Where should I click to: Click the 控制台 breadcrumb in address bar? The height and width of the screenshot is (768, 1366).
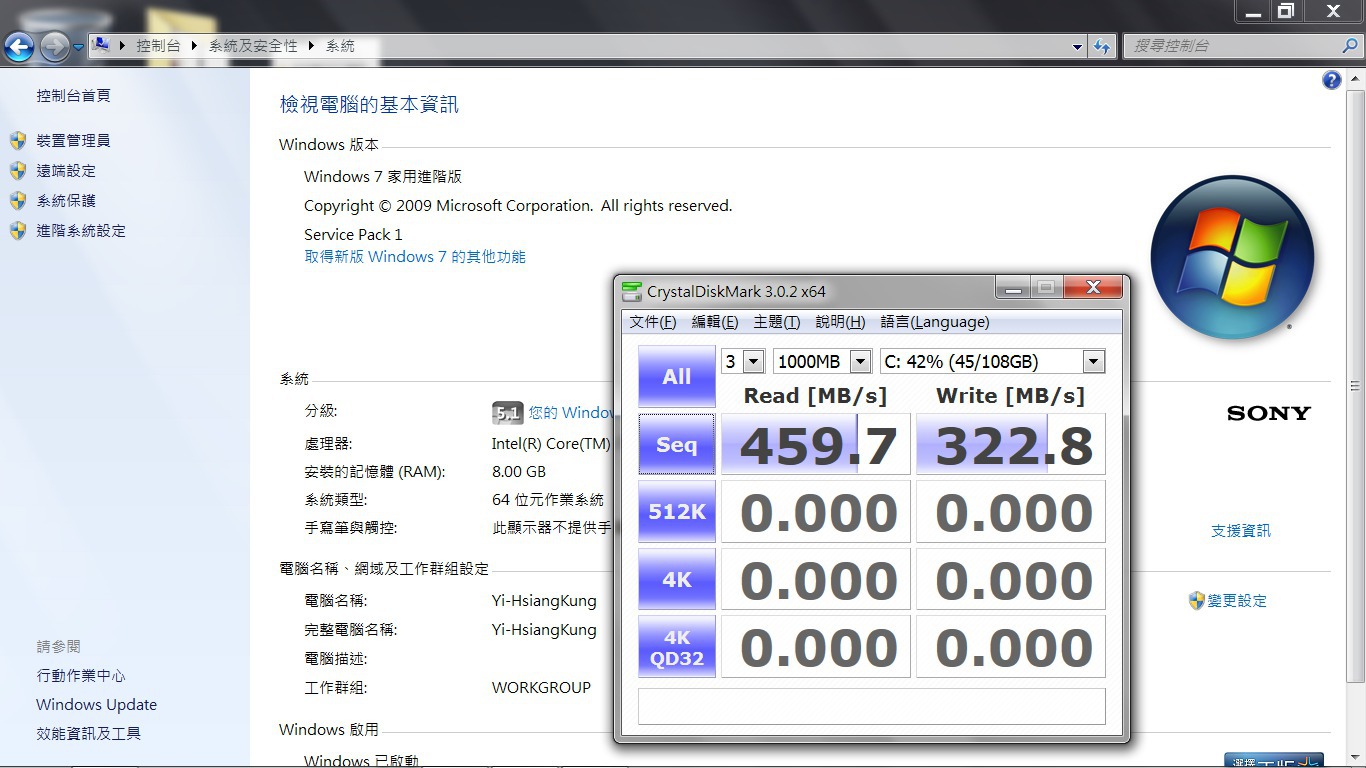158,46
